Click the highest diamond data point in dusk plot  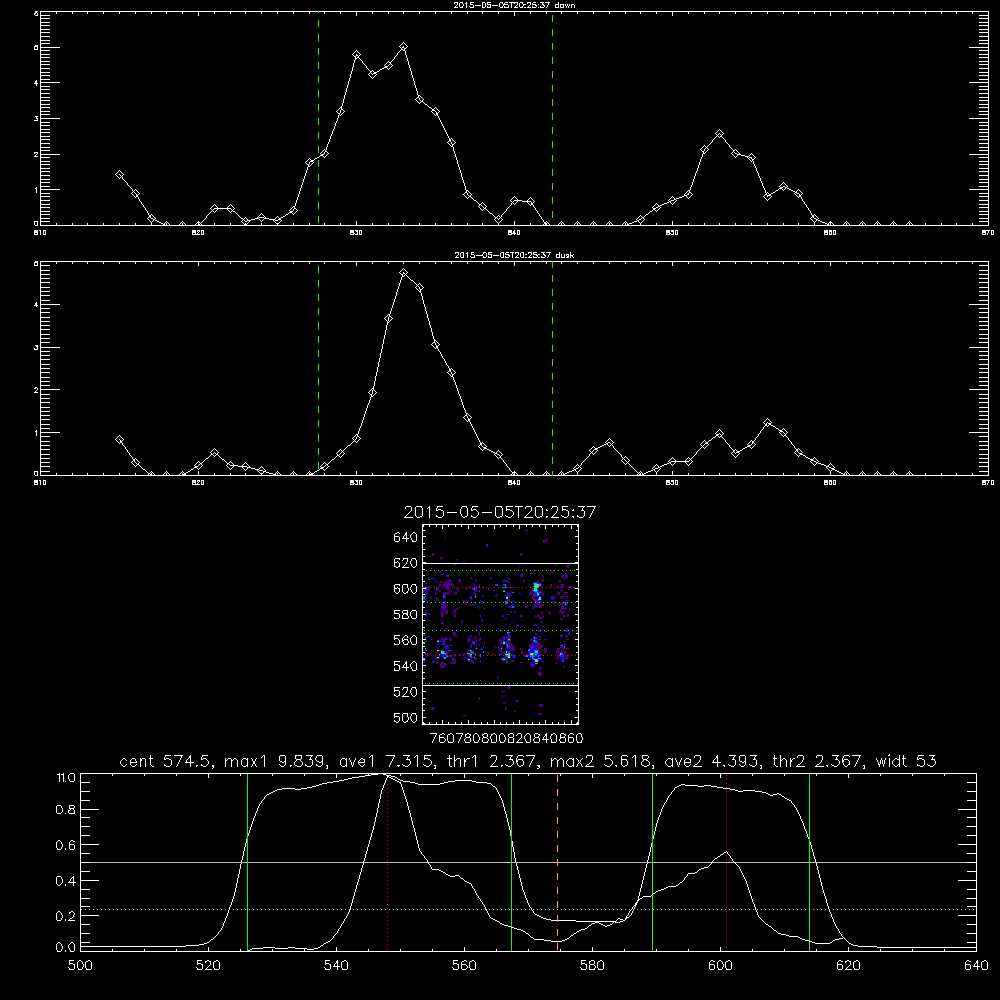(404, 273)
